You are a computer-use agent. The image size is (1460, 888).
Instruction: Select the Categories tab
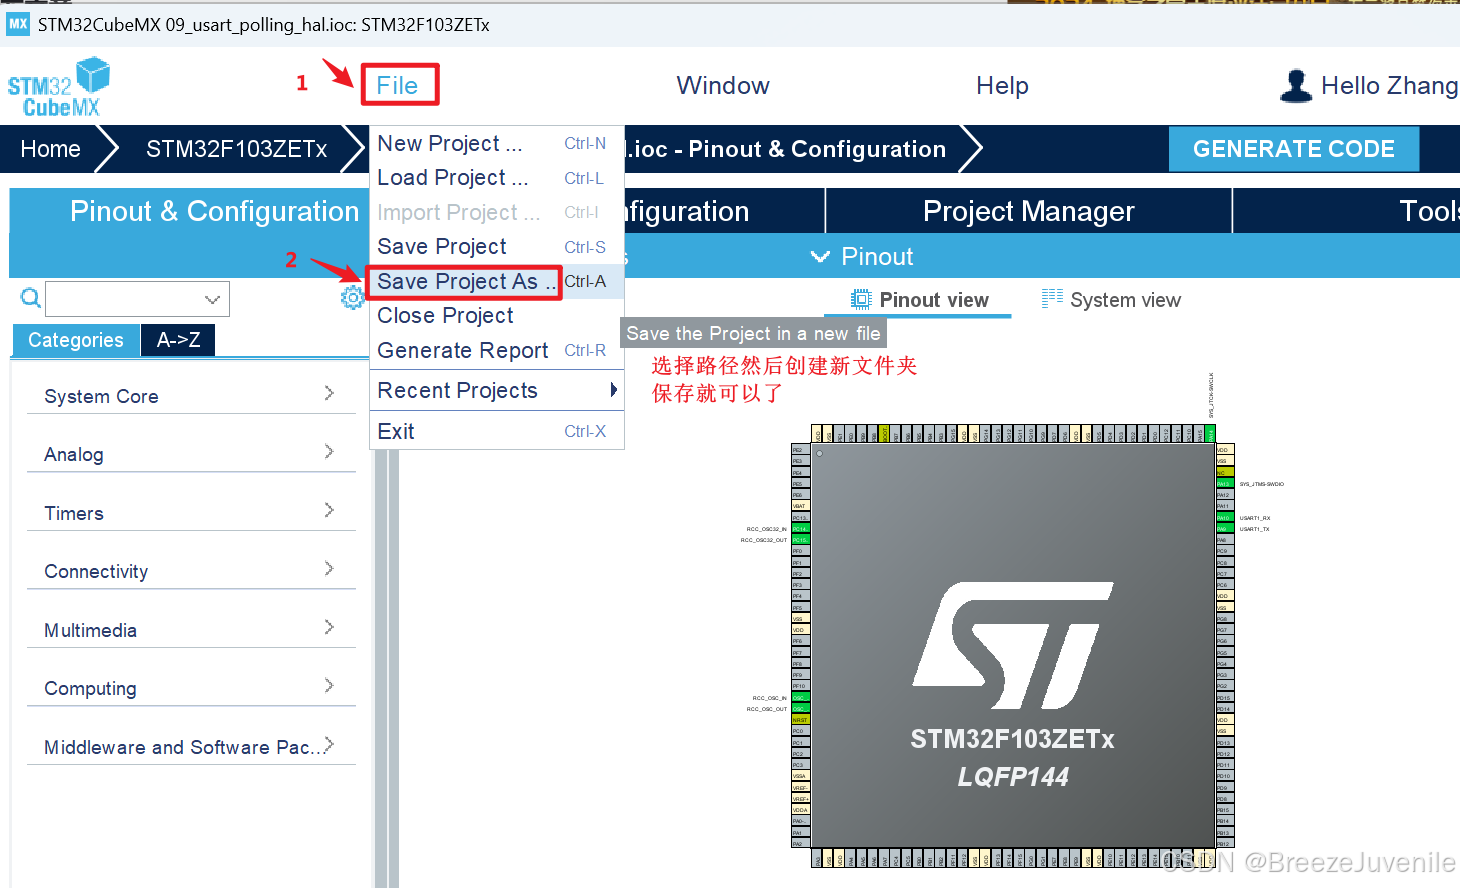point(76,340)
